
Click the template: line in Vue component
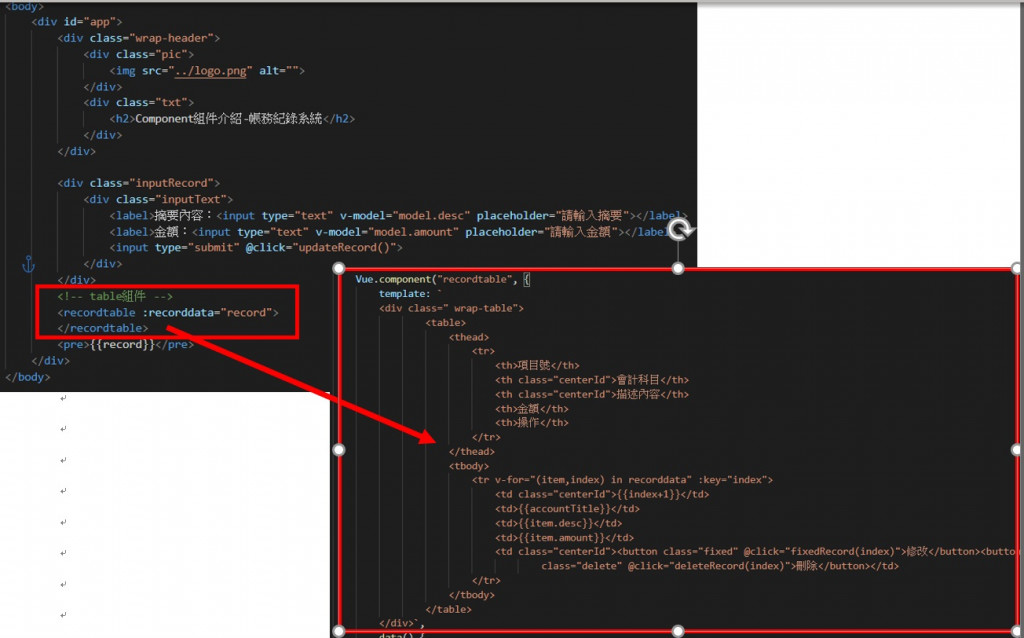point(411,294)
